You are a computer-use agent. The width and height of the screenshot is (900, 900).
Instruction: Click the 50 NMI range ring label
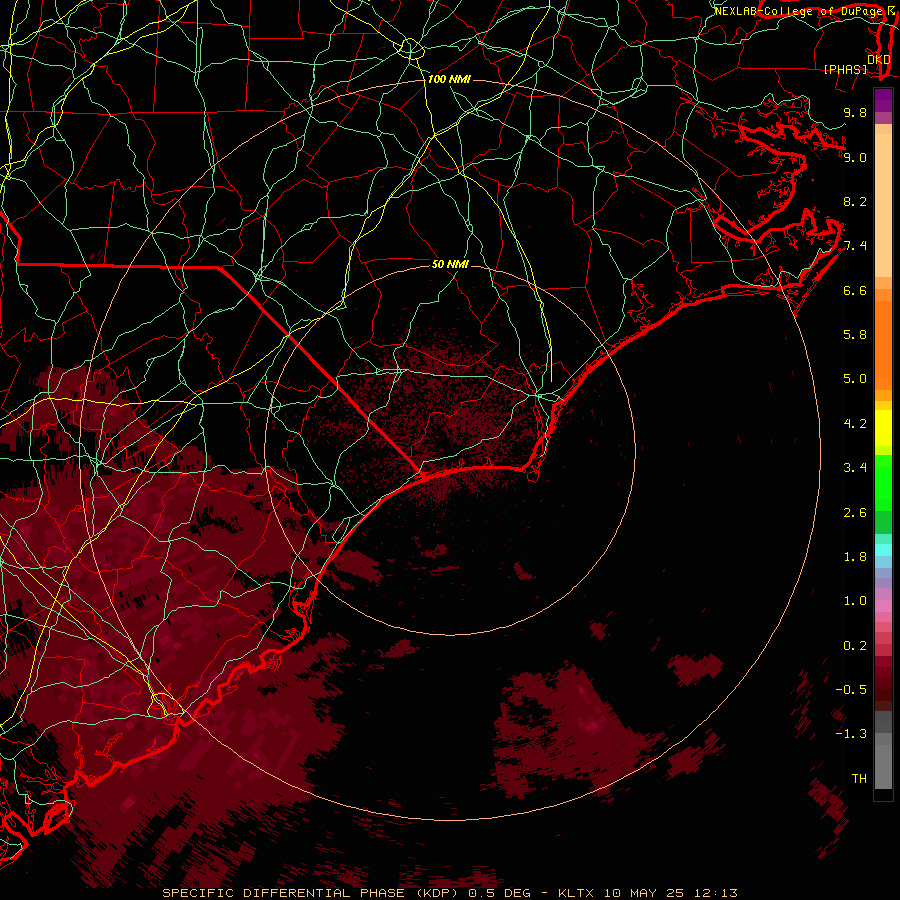(450, 264)
